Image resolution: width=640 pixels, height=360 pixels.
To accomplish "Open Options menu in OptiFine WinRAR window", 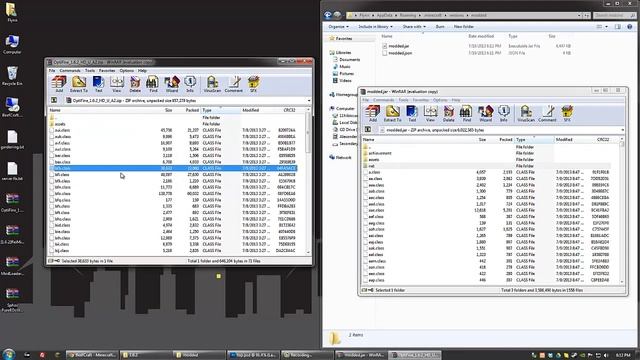I will (x=127, y=71).
